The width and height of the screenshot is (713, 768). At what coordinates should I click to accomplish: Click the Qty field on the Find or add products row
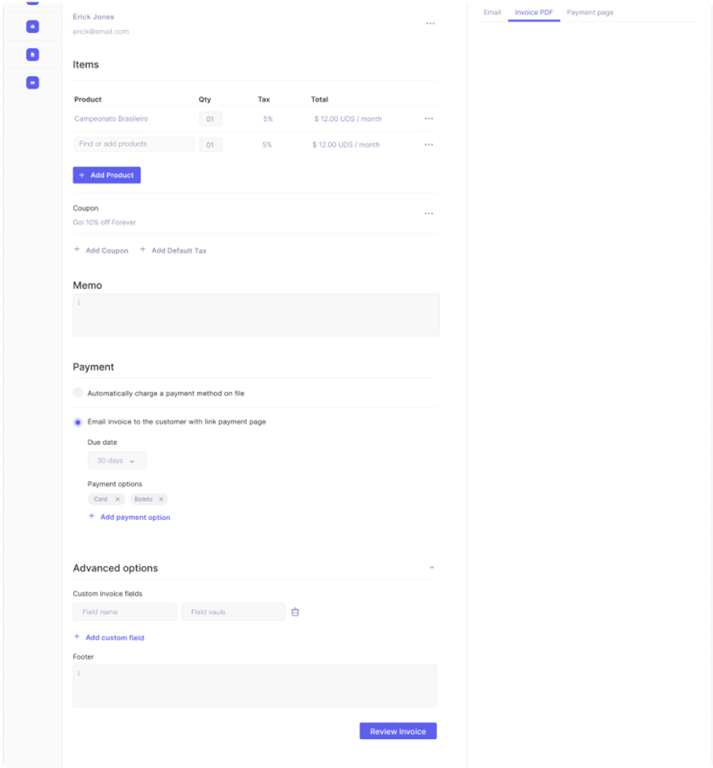210,144
